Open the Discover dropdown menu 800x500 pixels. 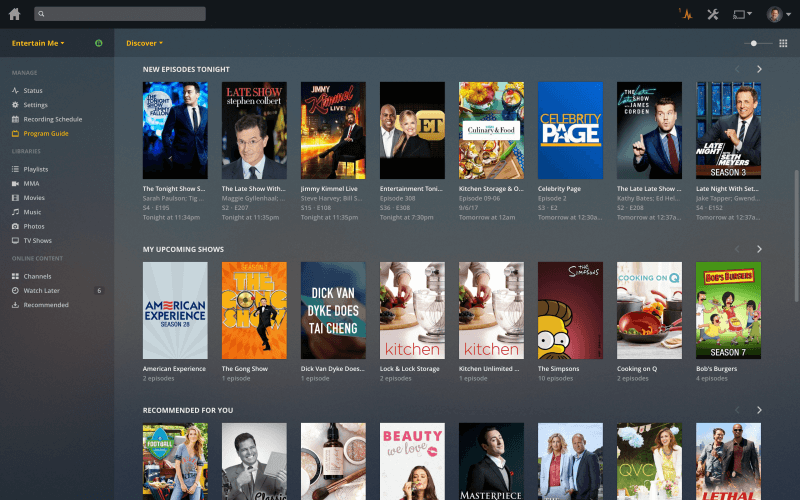(x=144, y=43)
